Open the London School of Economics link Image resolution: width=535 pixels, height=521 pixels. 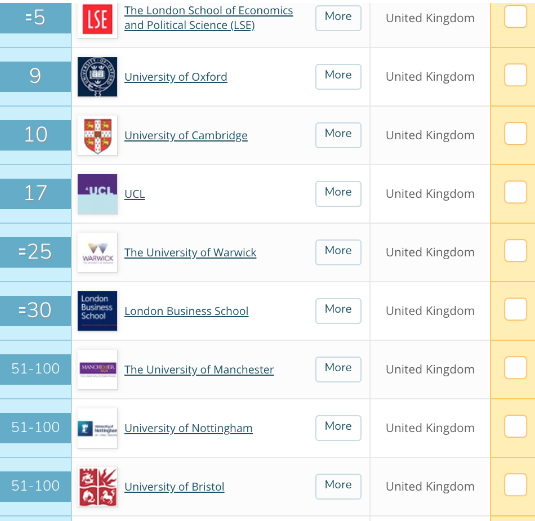click(208, 18)
